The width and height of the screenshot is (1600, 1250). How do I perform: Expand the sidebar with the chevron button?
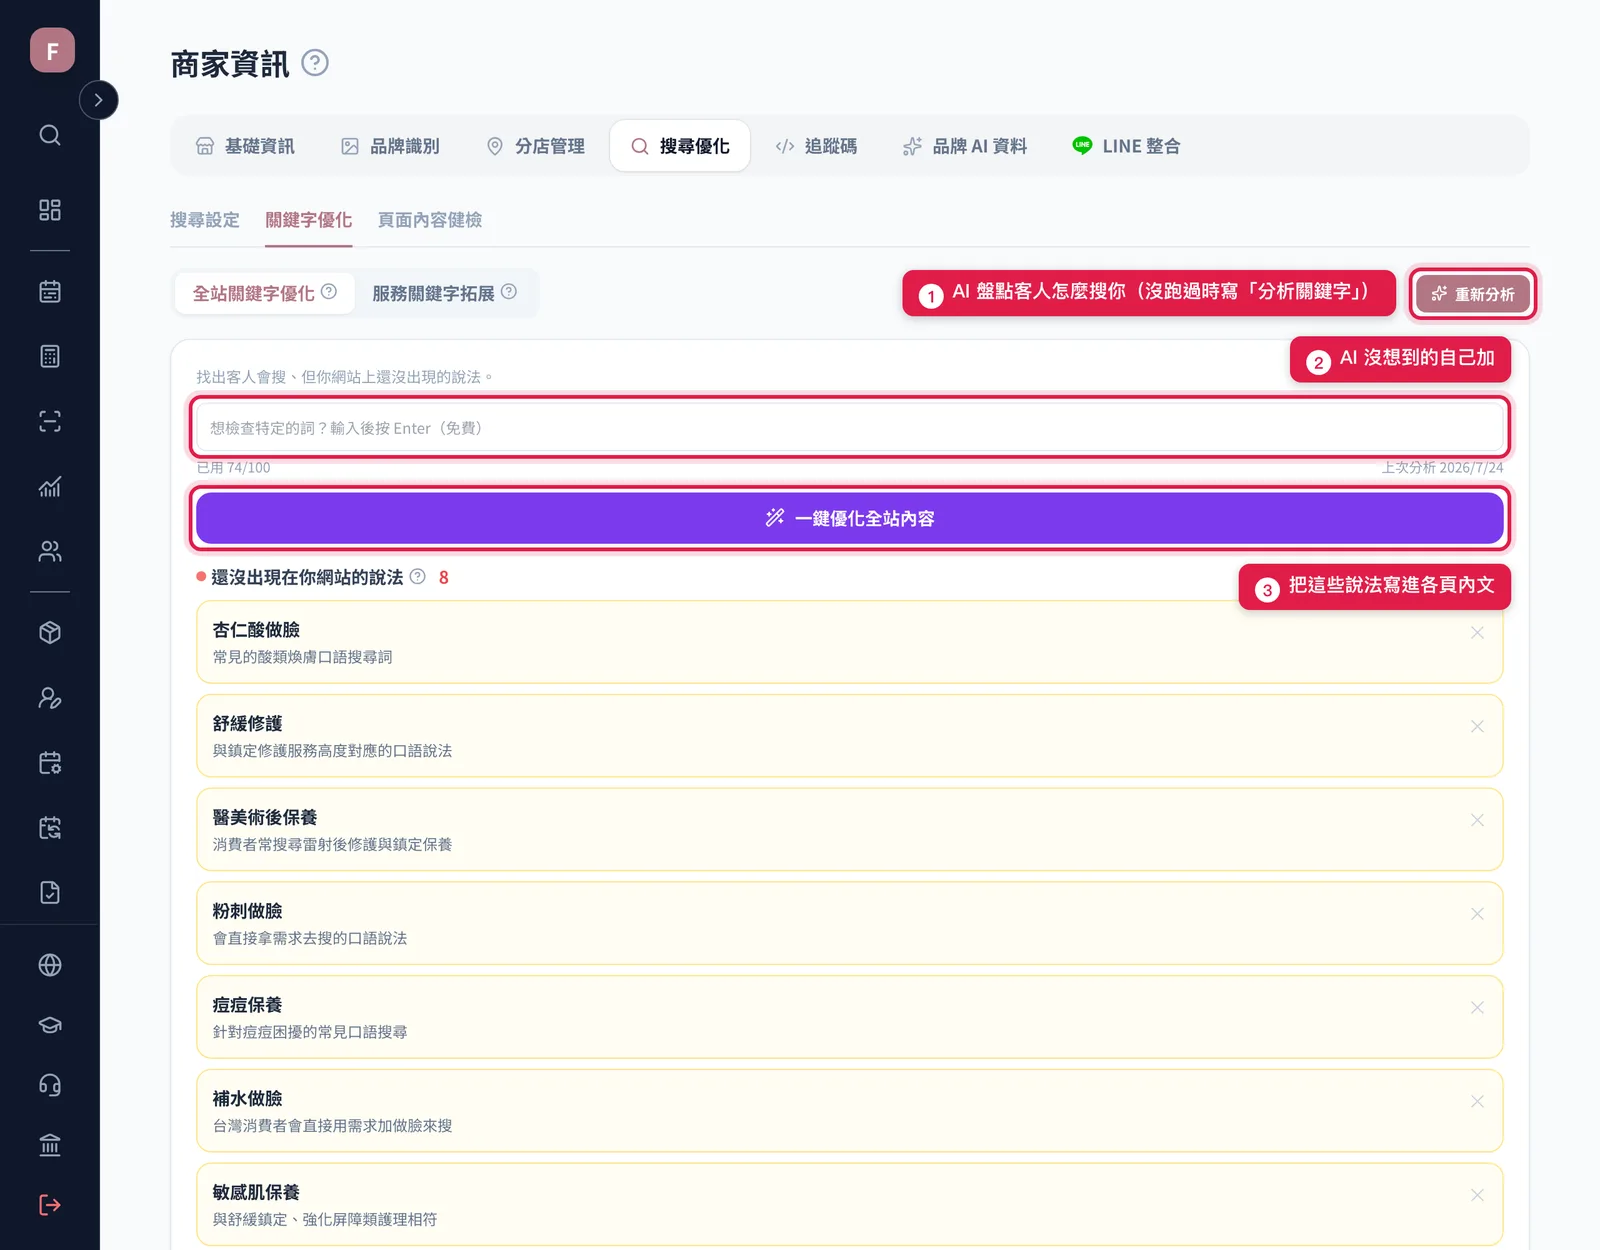pos(98,100)
